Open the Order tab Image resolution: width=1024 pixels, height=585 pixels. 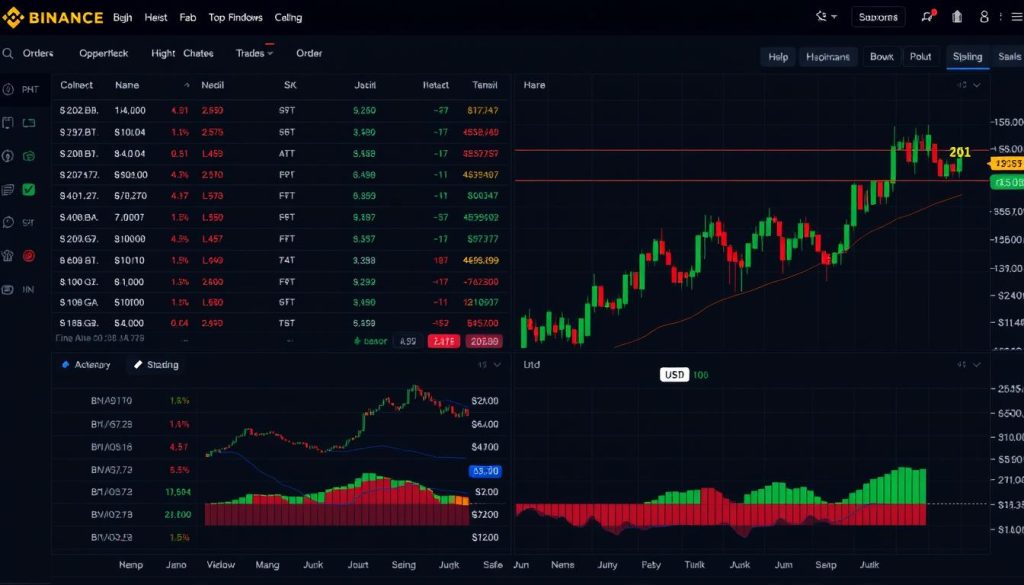click(x=309, y=54)
